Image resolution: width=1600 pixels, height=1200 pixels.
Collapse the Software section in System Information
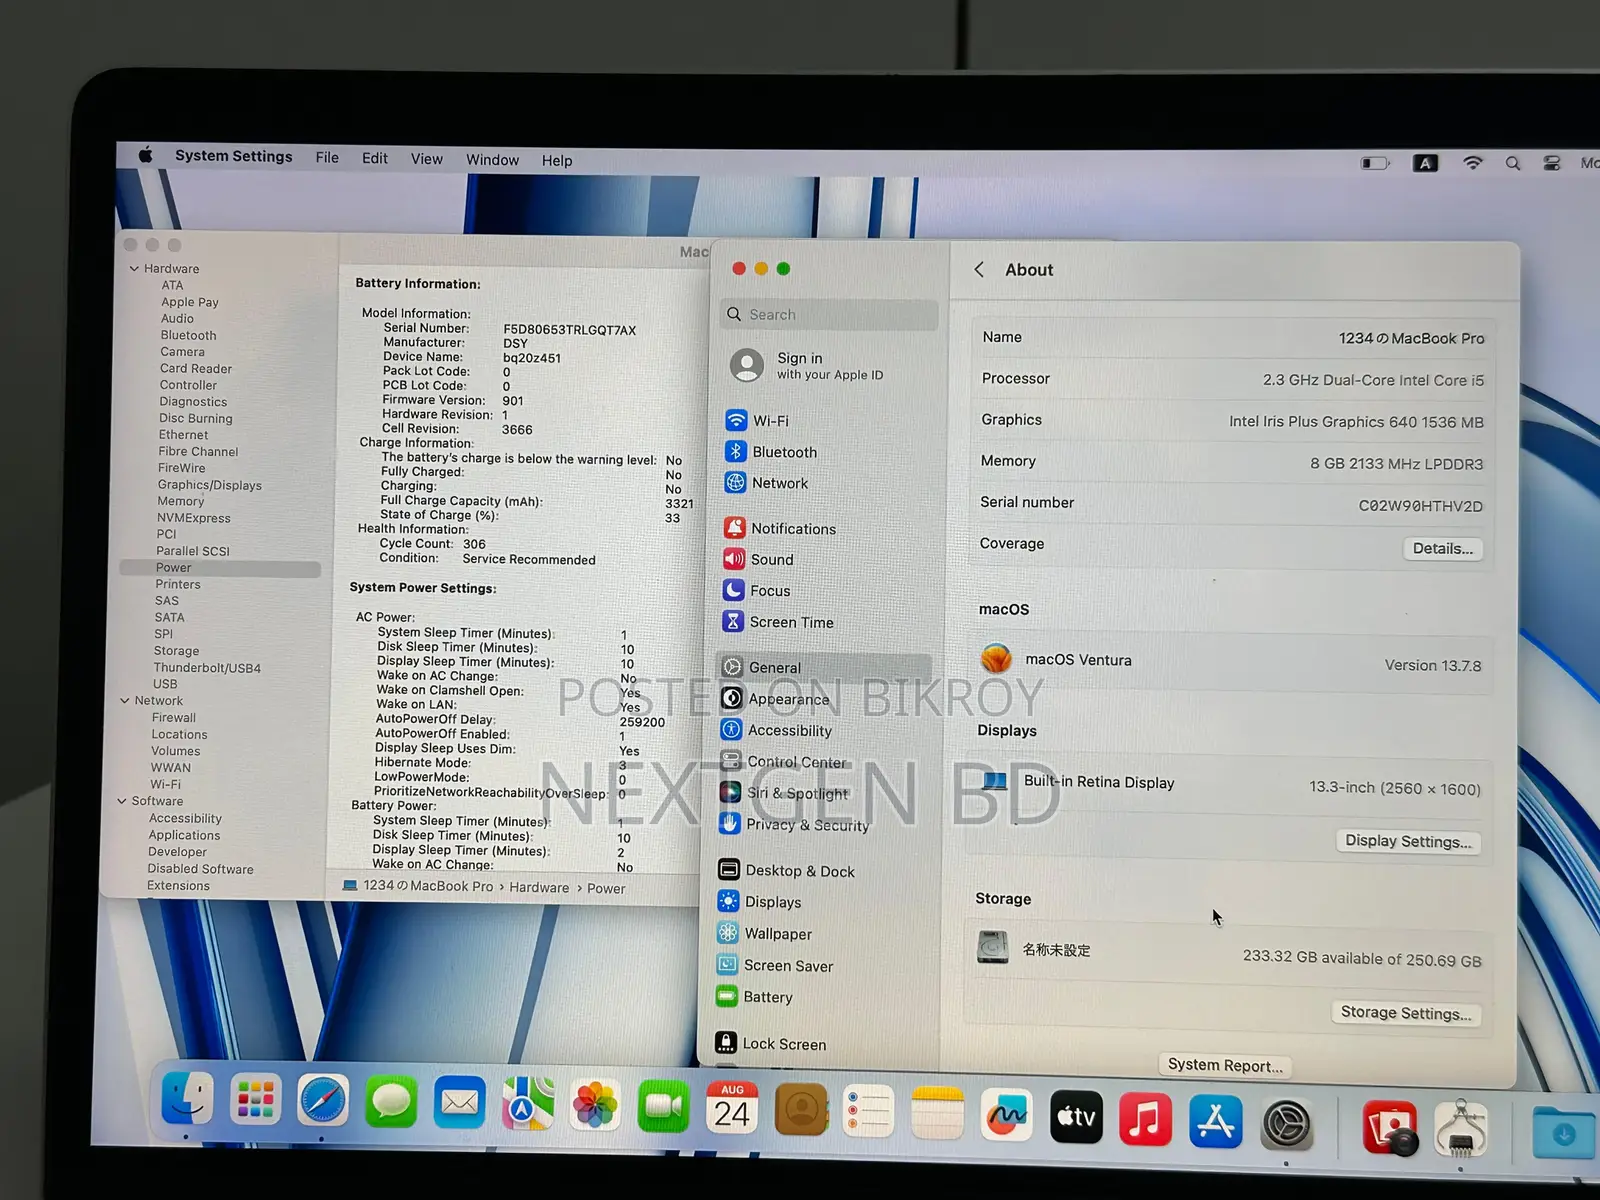(122, 801)
